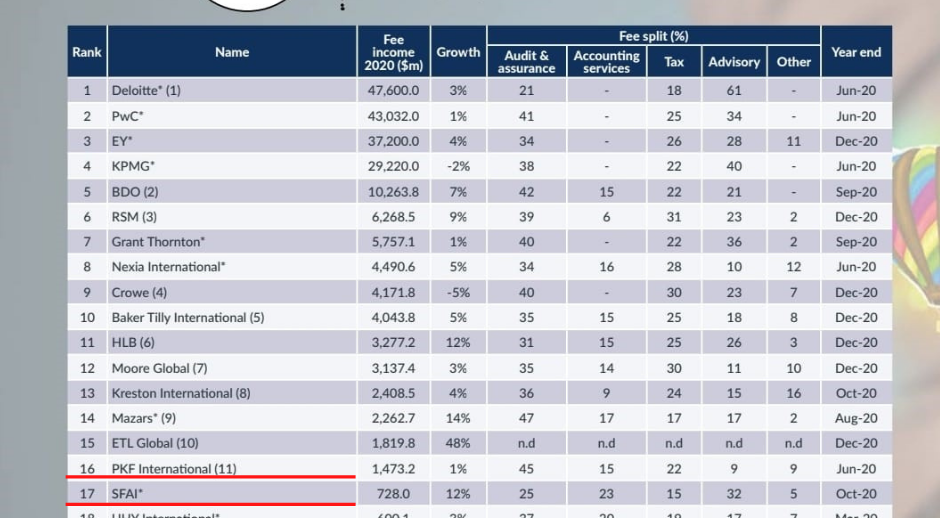Viewport: 940px width, 518px height.
Task: Click rank number 15 cell
Action: [87, 443]
